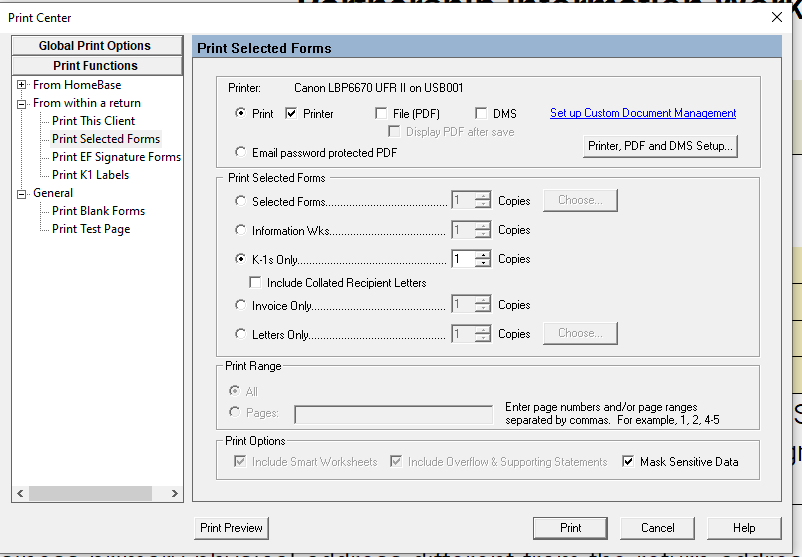The height and width of the screenshot is (557, 802).
Task: Expand the From HomeBase tree node
Action: click(21, 85)
